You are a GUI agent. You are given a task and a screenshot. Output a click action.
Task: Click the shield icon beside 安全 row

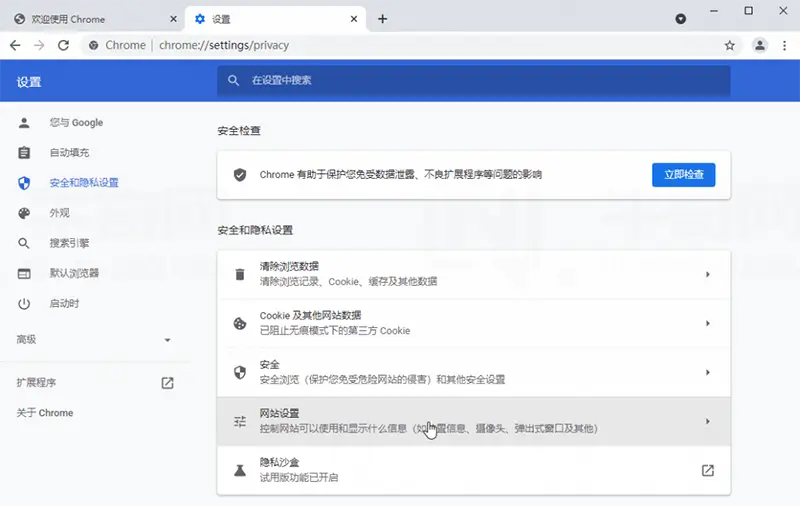(240, 372)
